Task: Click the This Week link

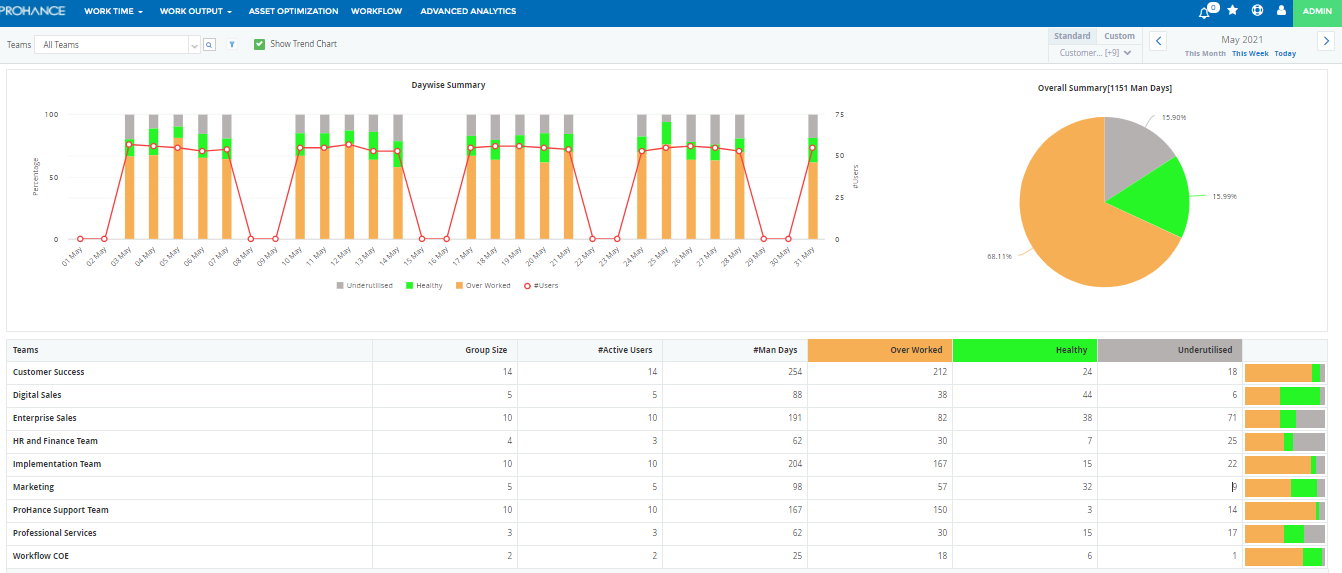Action: tap(1249, 54)
